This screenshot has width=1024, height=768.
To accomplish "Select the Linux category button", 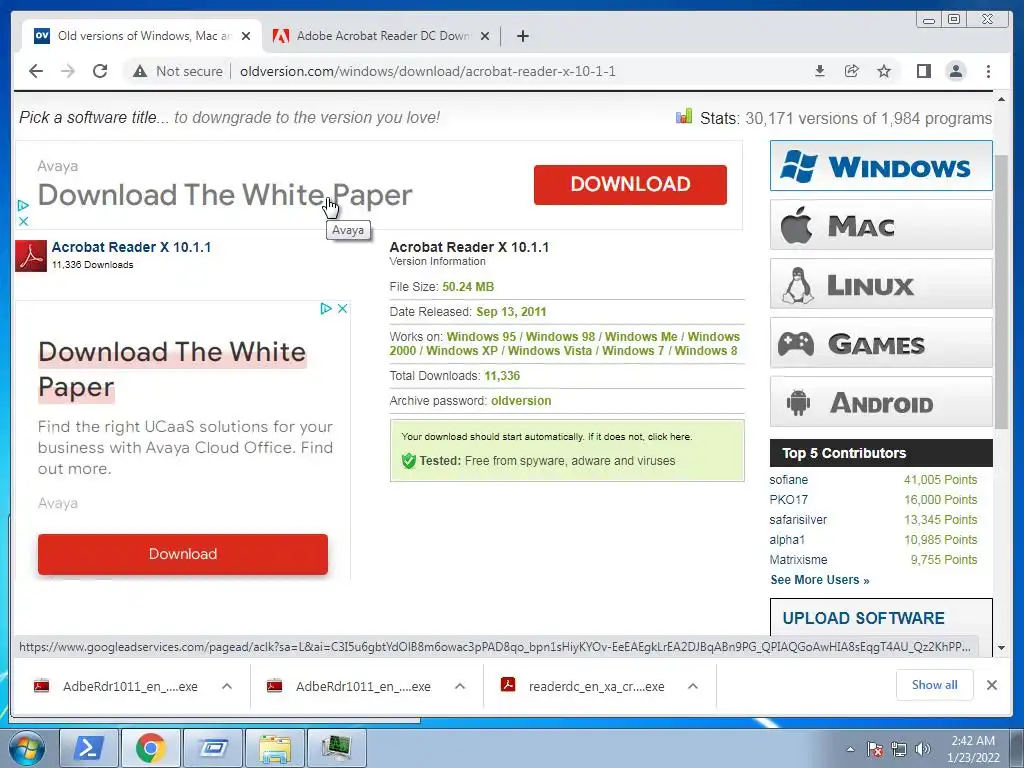I will tap(881, 283).
